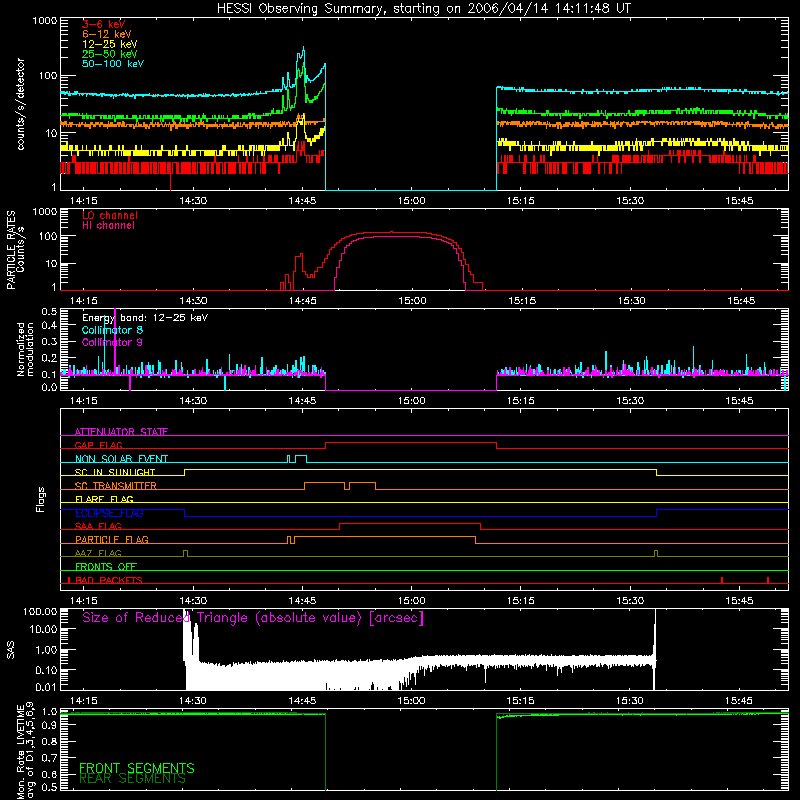
Task: Click the '50-100 keV' legend label
Action: (x=113, y=64)
